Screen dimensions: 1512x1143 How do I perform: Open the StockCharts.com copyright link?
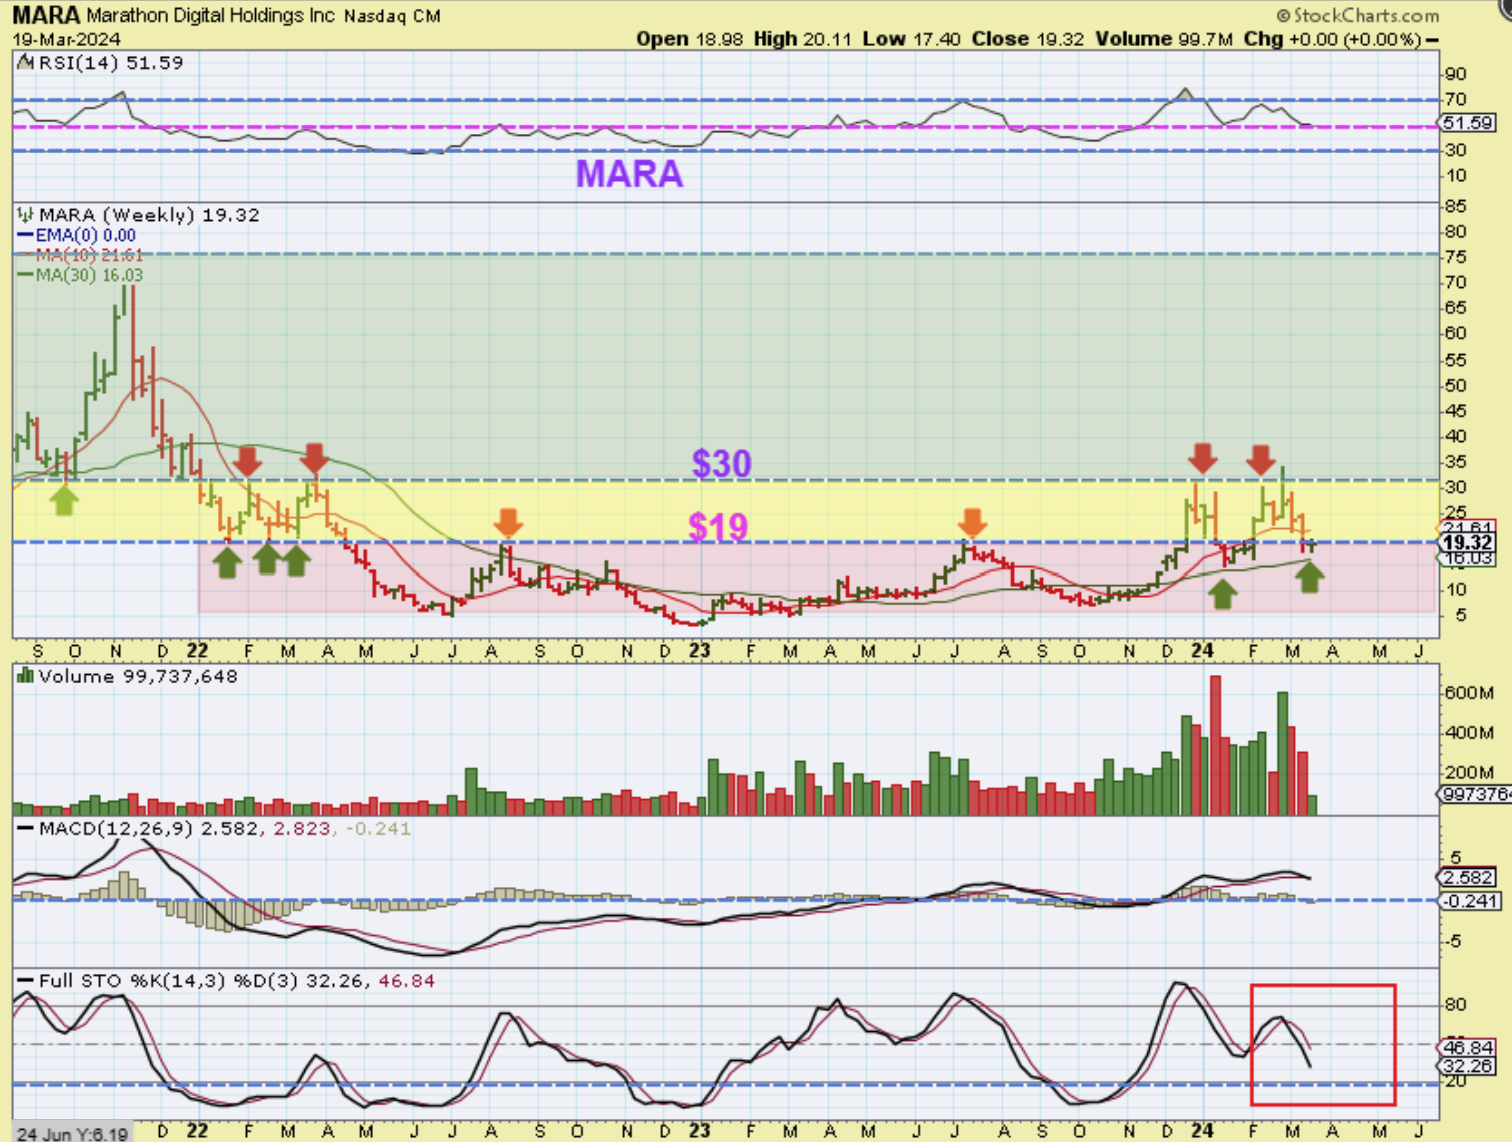tap(1358, 15)
